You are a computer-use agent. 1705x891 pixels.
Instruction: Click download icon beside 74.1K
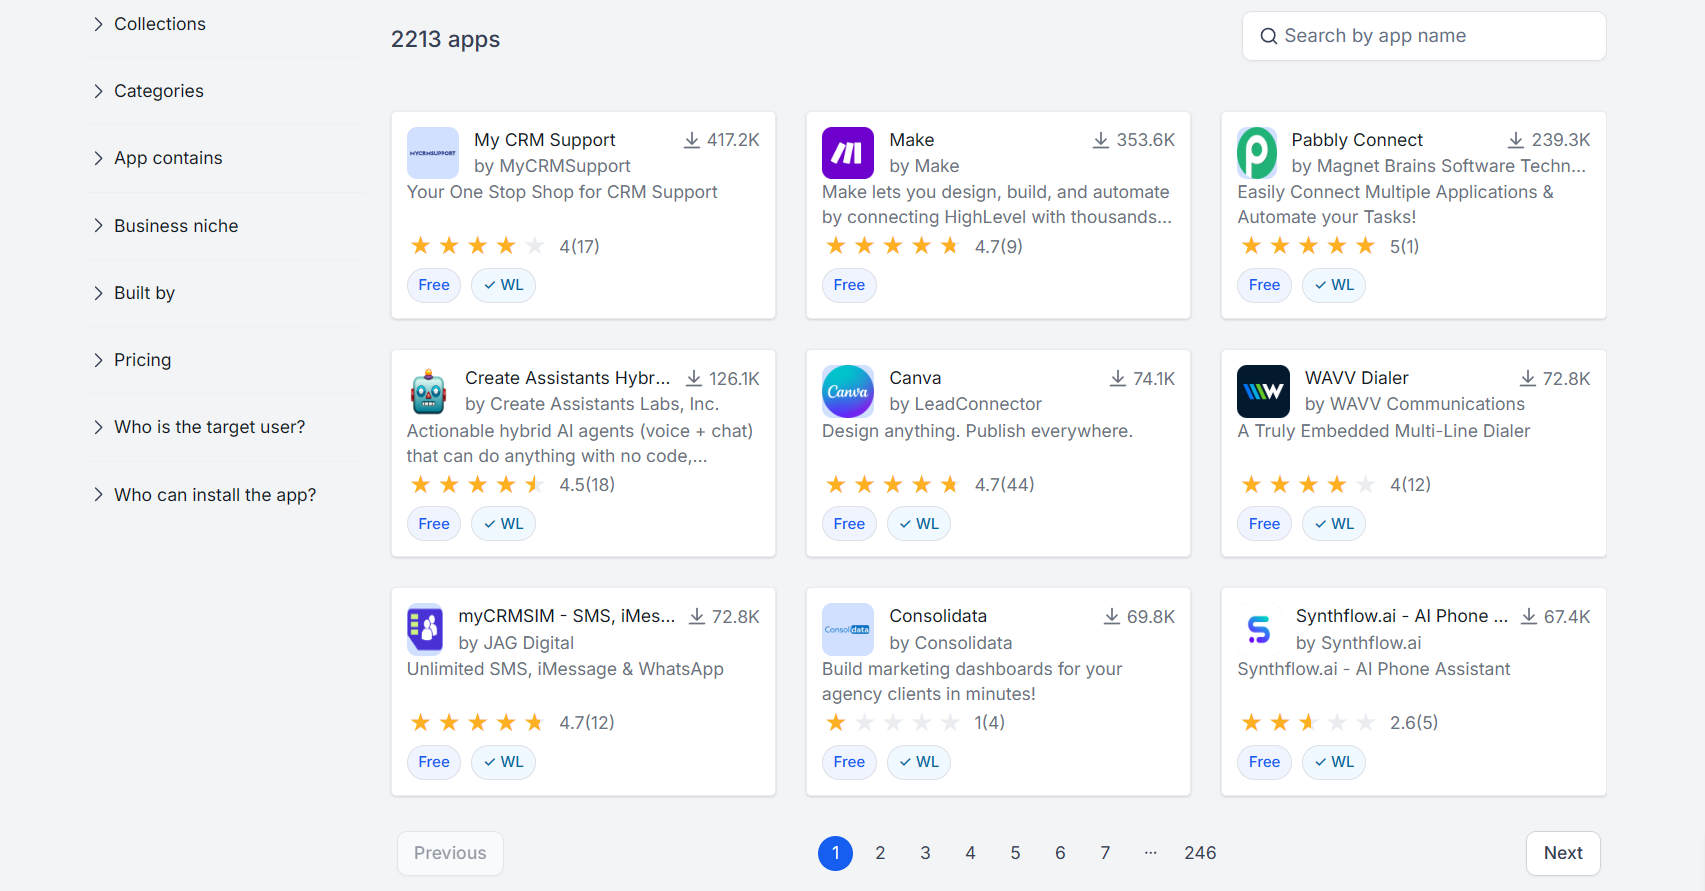coord(1118,378)
